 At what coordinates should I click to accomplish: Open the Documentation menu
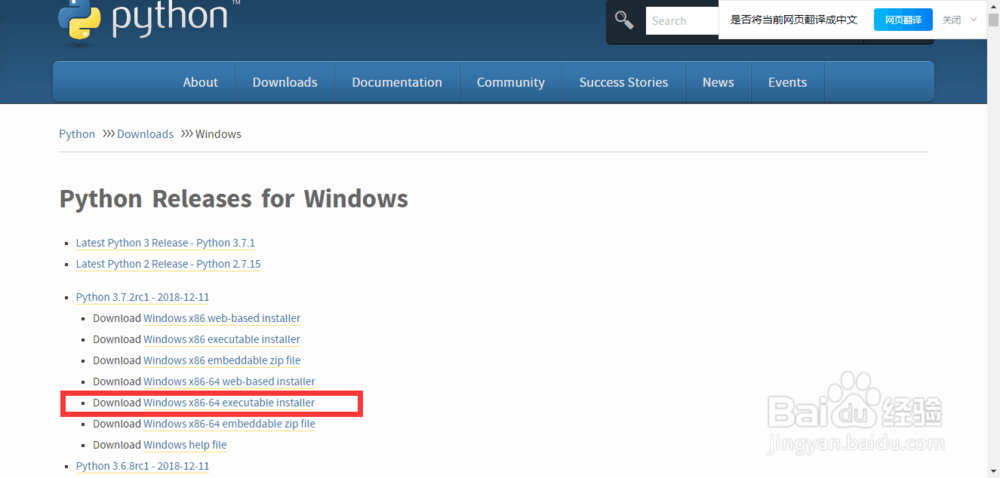pos(397,82)
